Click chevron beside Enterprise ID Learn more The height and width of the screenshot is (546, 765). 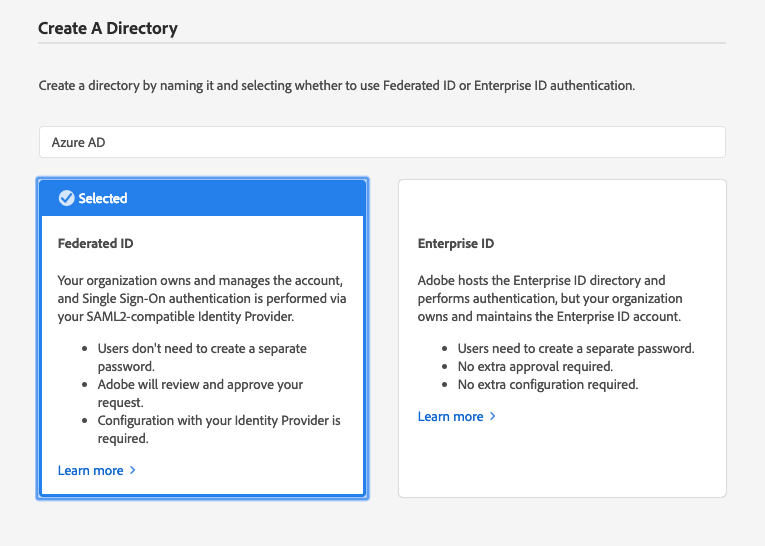pos(492,416)
